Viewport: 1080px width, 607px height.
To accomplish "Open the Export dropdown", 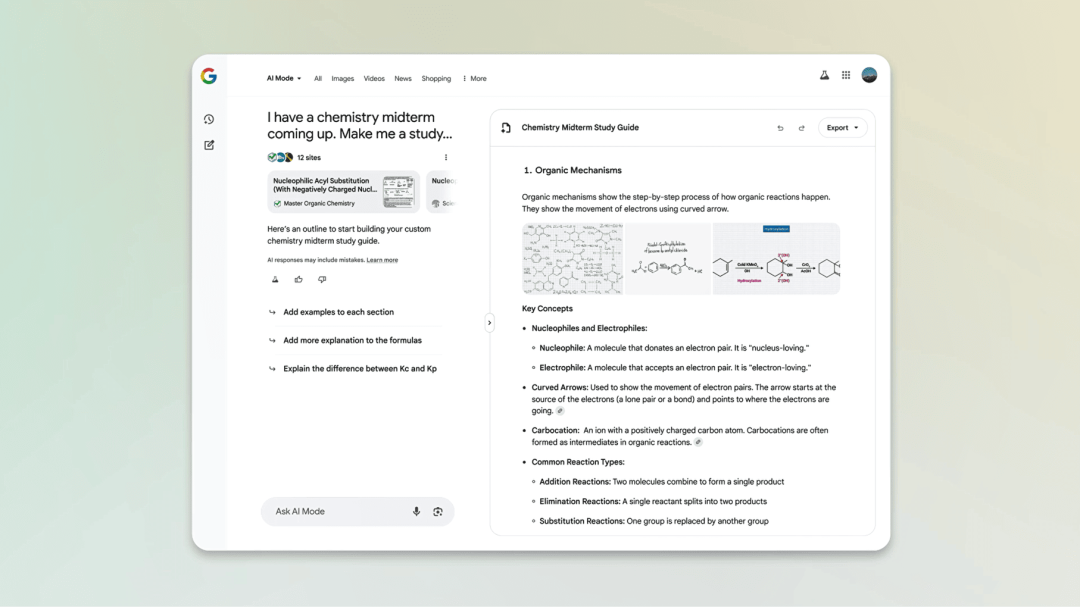I will pos(842,127).
